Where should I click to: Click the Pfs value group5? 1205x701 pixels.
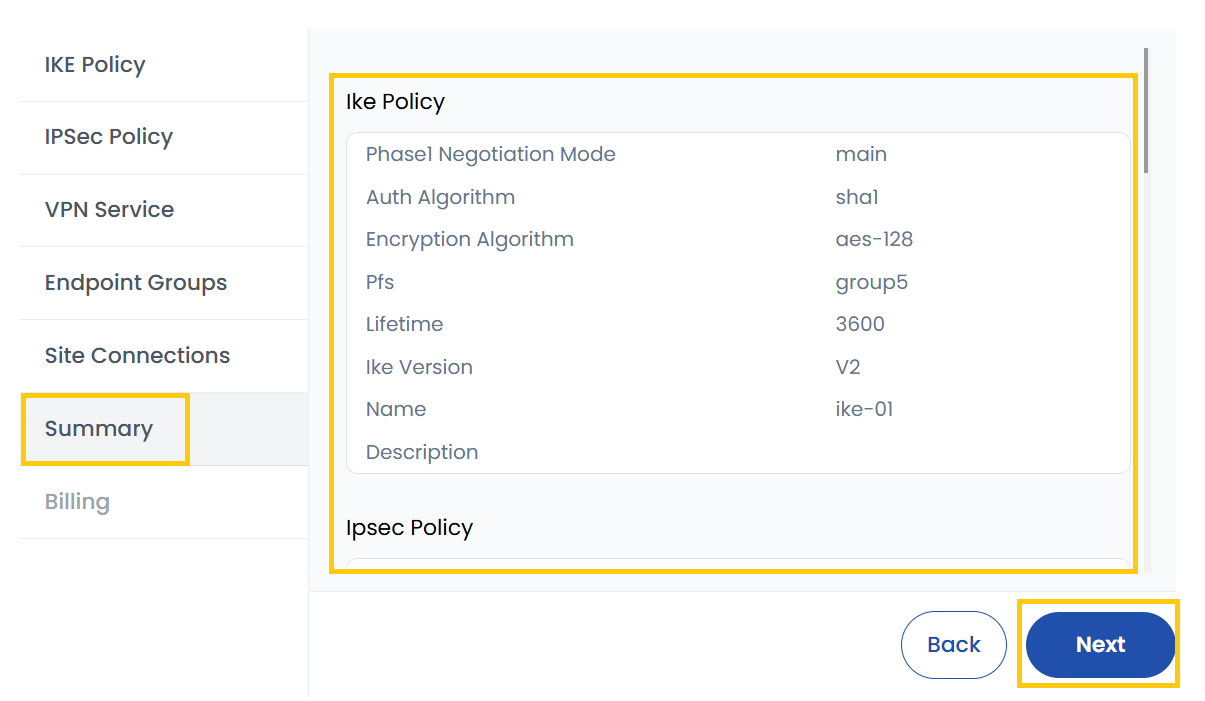871,283
